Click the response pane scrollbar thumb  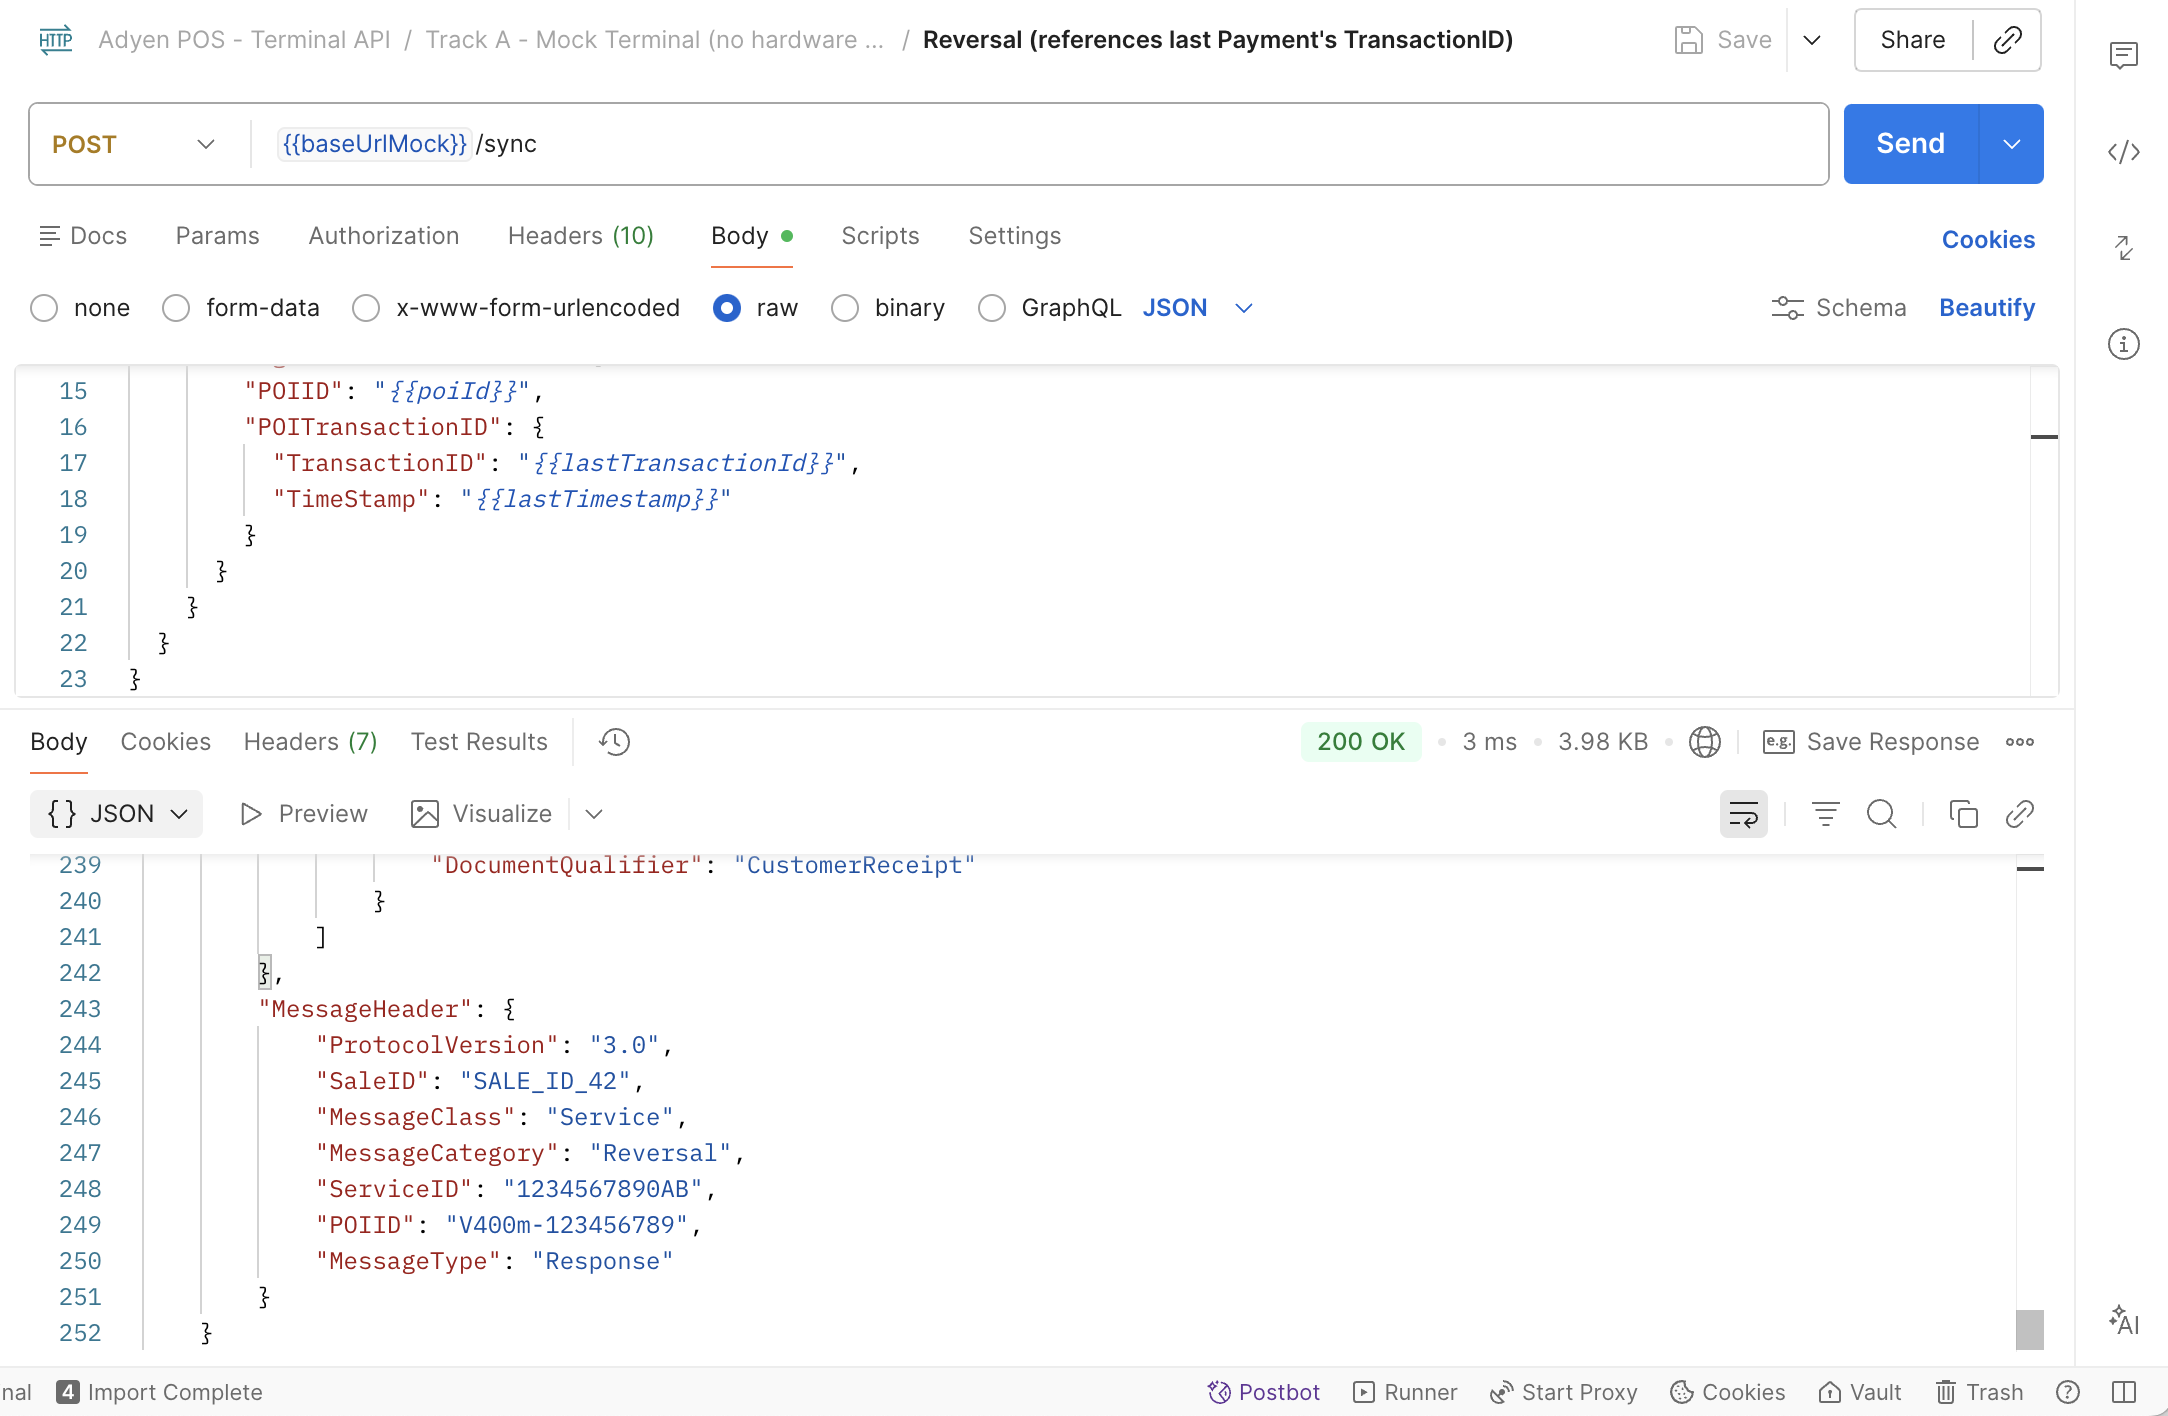pyautogui.click(x=2029, y=1330)
